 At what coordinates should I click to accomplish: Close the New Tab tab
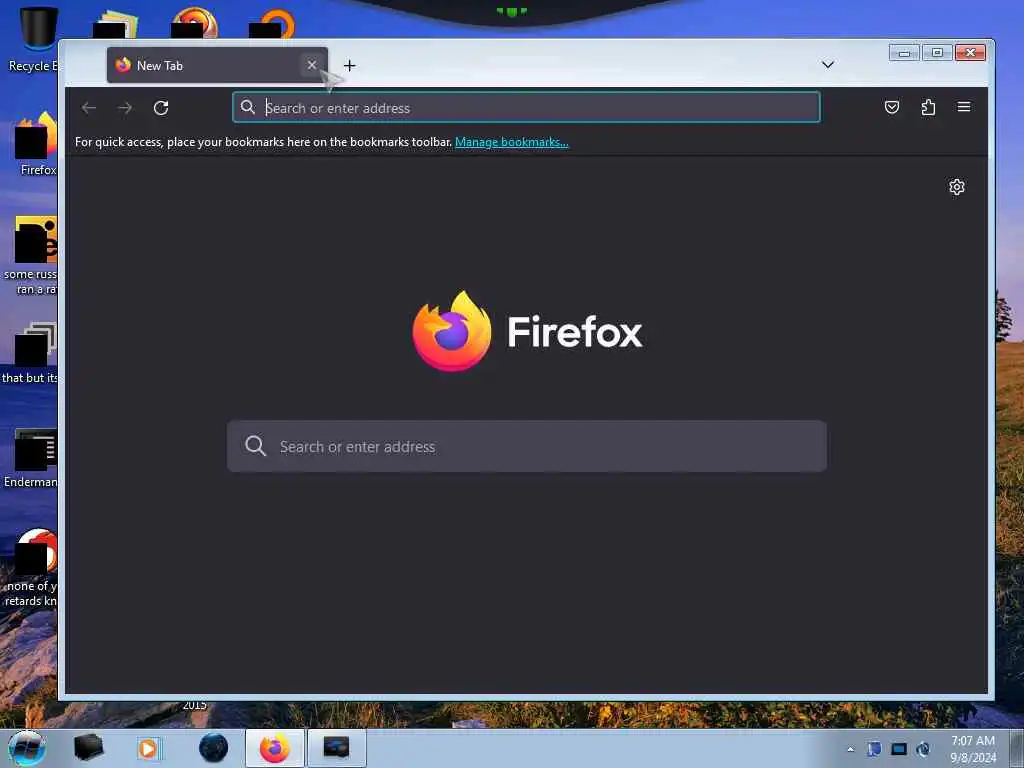[x=312, y=65]
